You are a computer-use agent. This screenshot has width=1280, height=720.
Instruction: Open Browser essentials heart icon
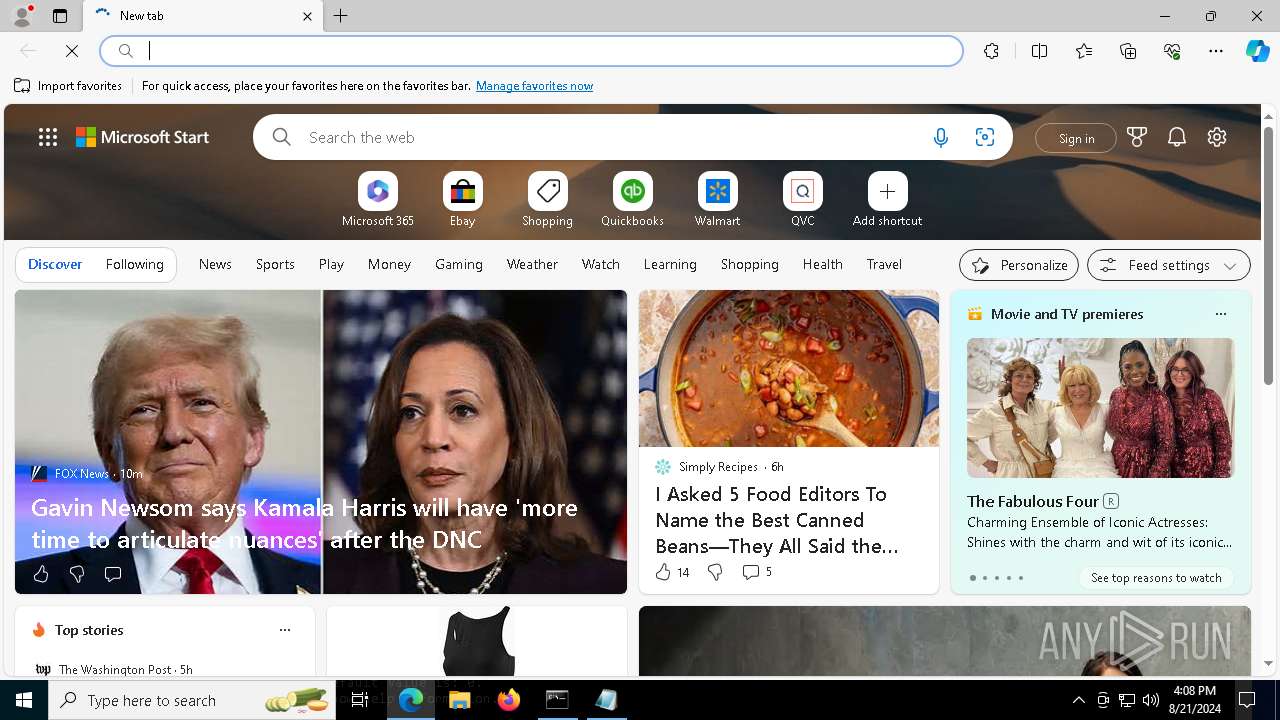pos(1172,51)
